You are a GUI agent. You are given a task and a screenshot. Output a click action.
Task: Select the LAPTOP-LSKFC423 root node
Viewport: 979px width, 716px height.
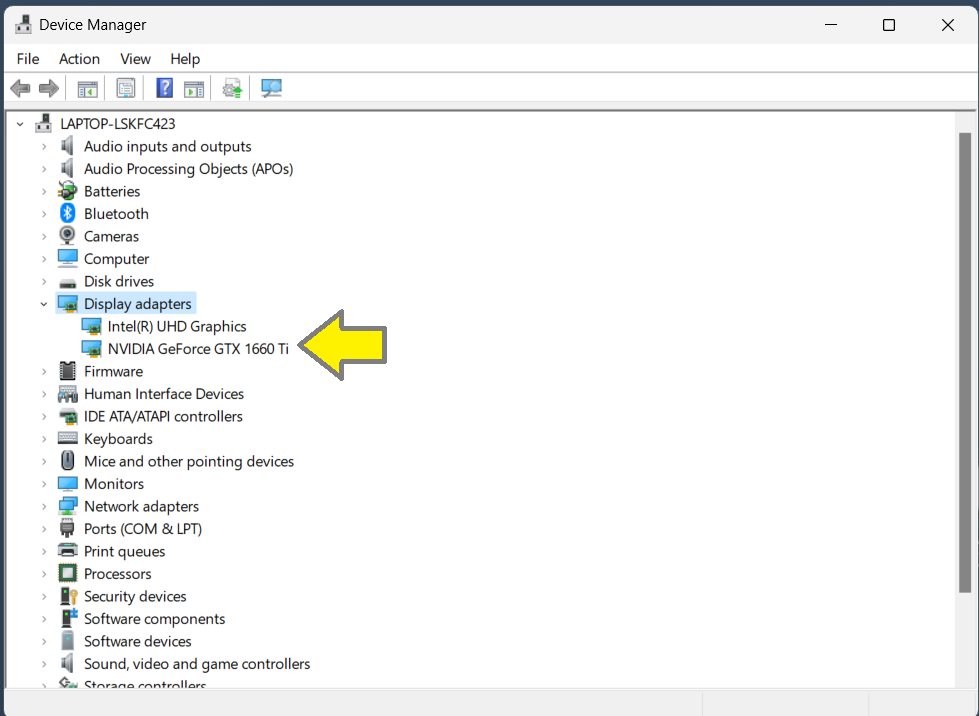[x=118, y=123]
